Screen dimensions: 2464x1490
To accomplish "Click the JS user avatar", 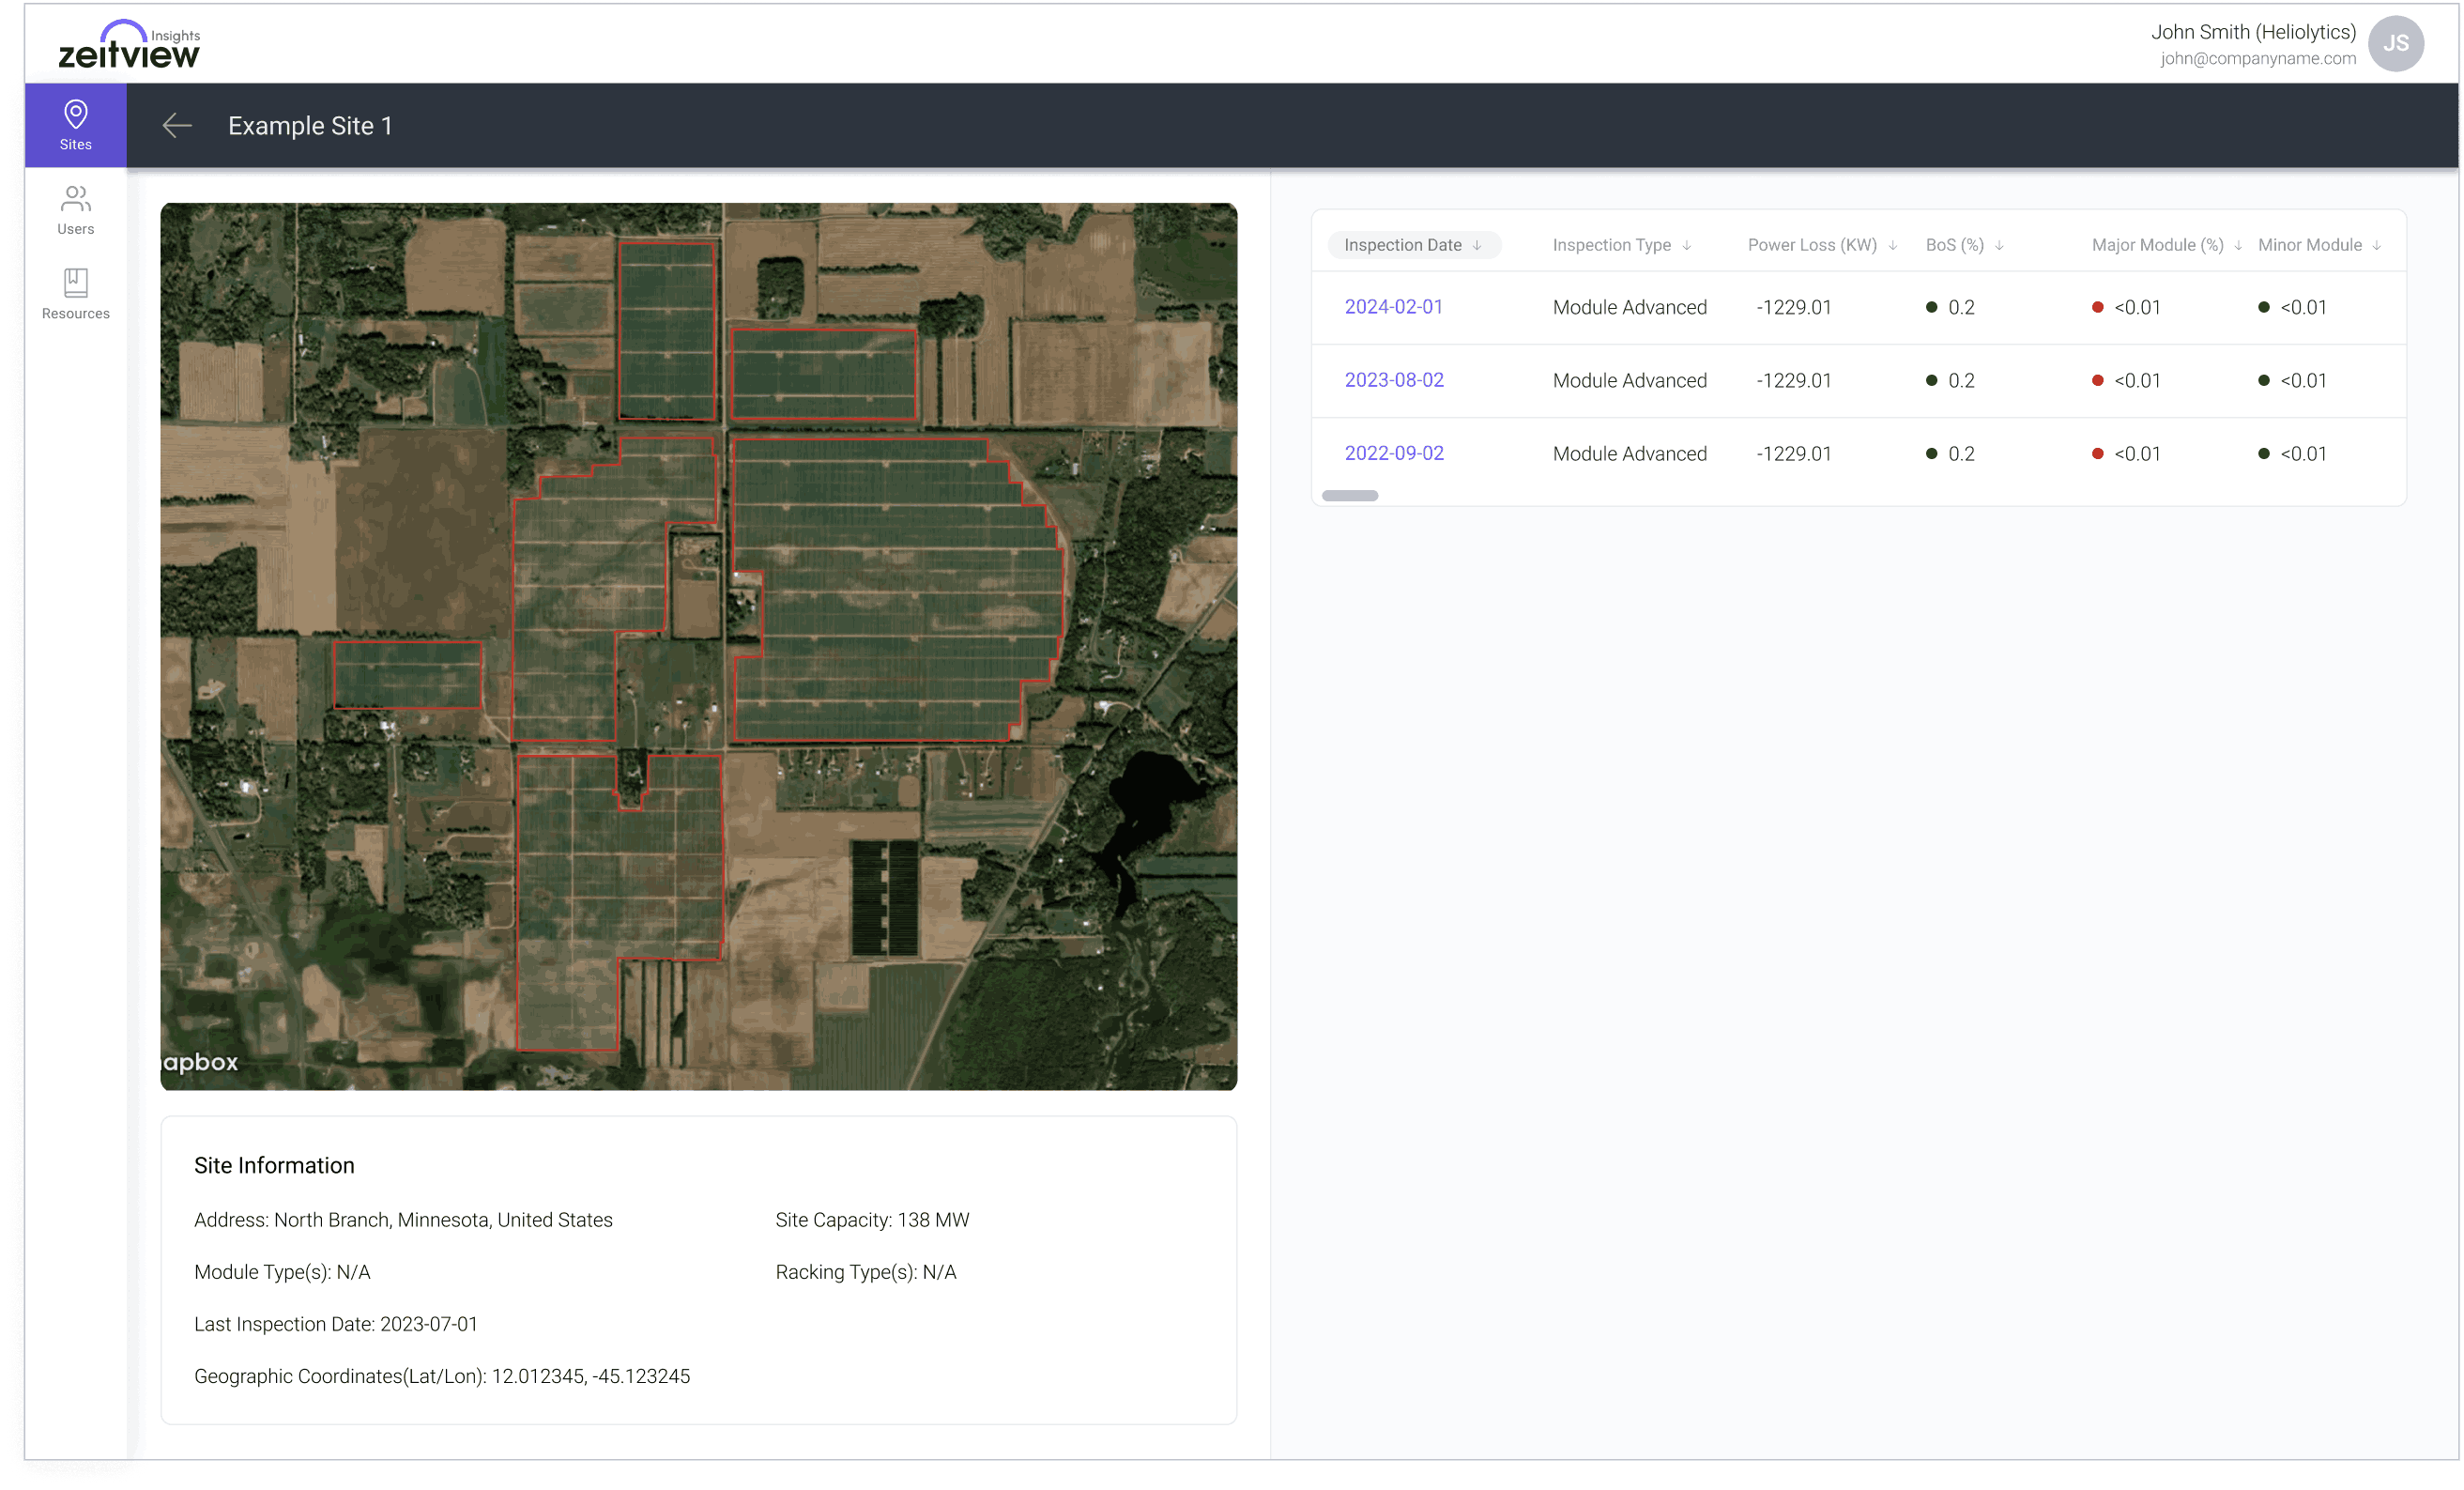I will [2395, 43].
